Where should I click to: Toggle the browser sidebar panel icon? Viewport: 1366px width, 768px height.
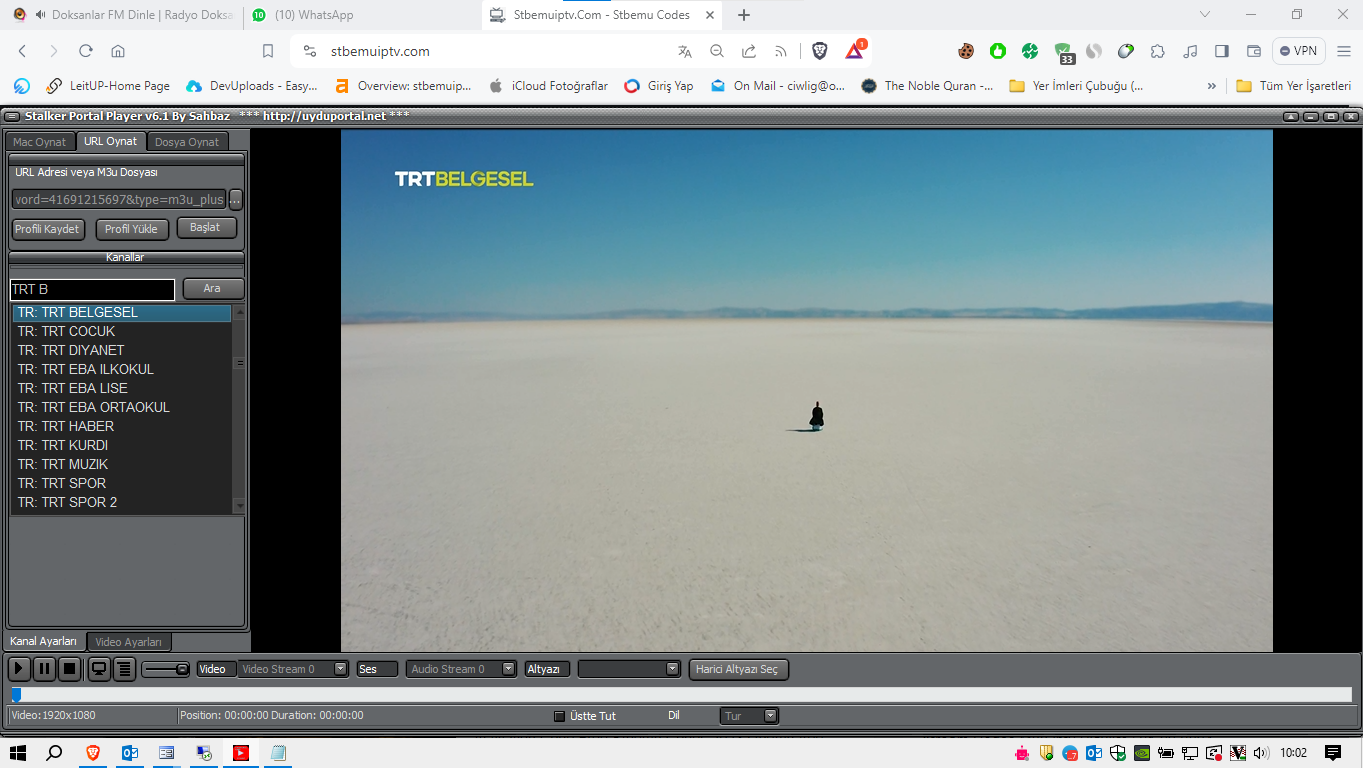1222,51
